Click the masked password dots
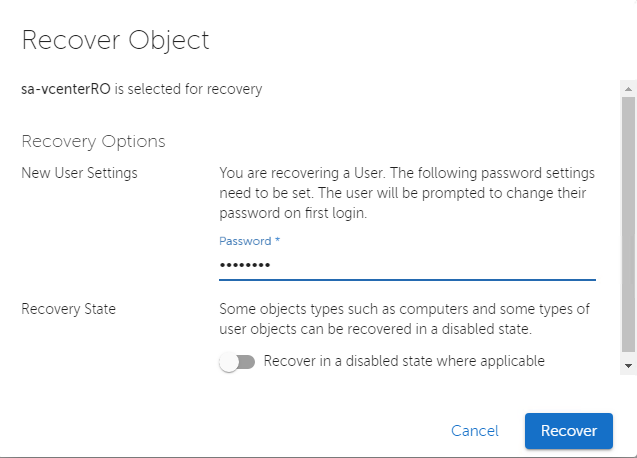This screenshot has width=637, height=458. tap(245, 265)
